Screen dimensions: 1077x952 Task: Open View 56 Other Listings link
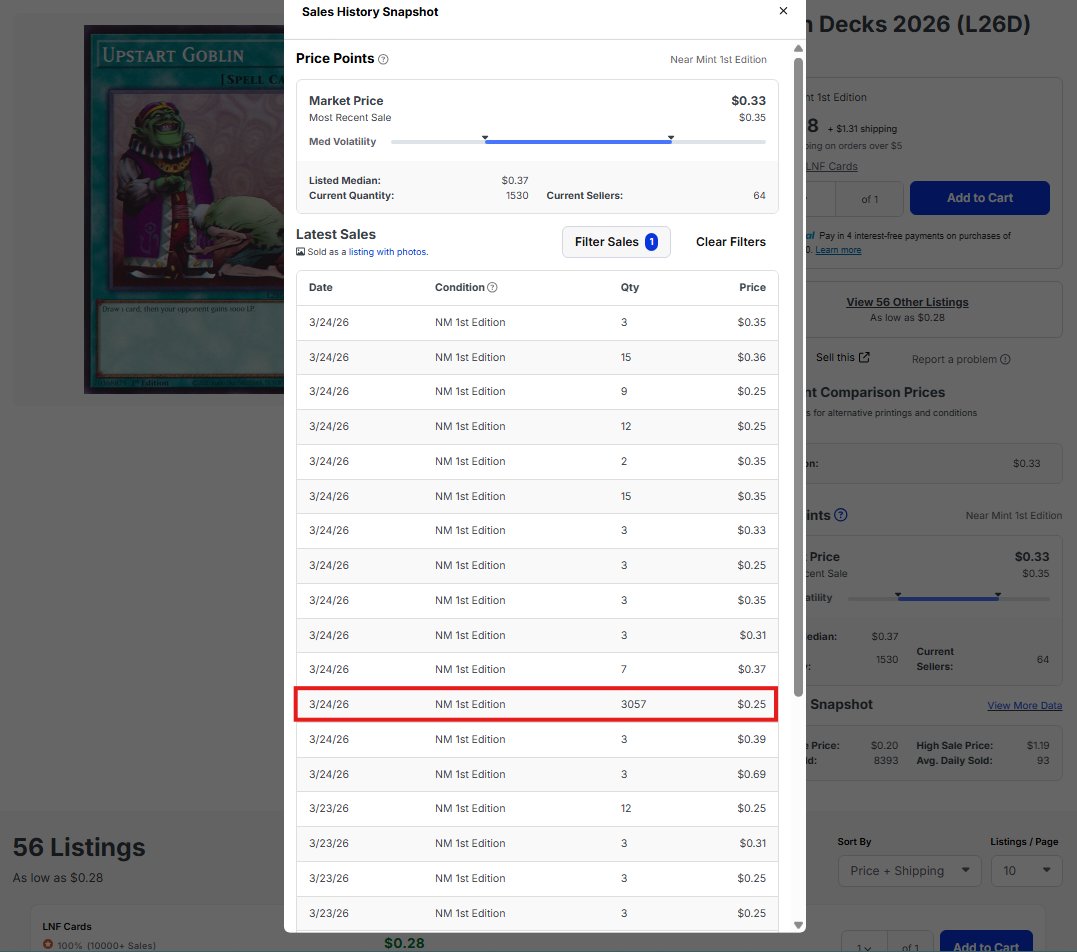907,302
